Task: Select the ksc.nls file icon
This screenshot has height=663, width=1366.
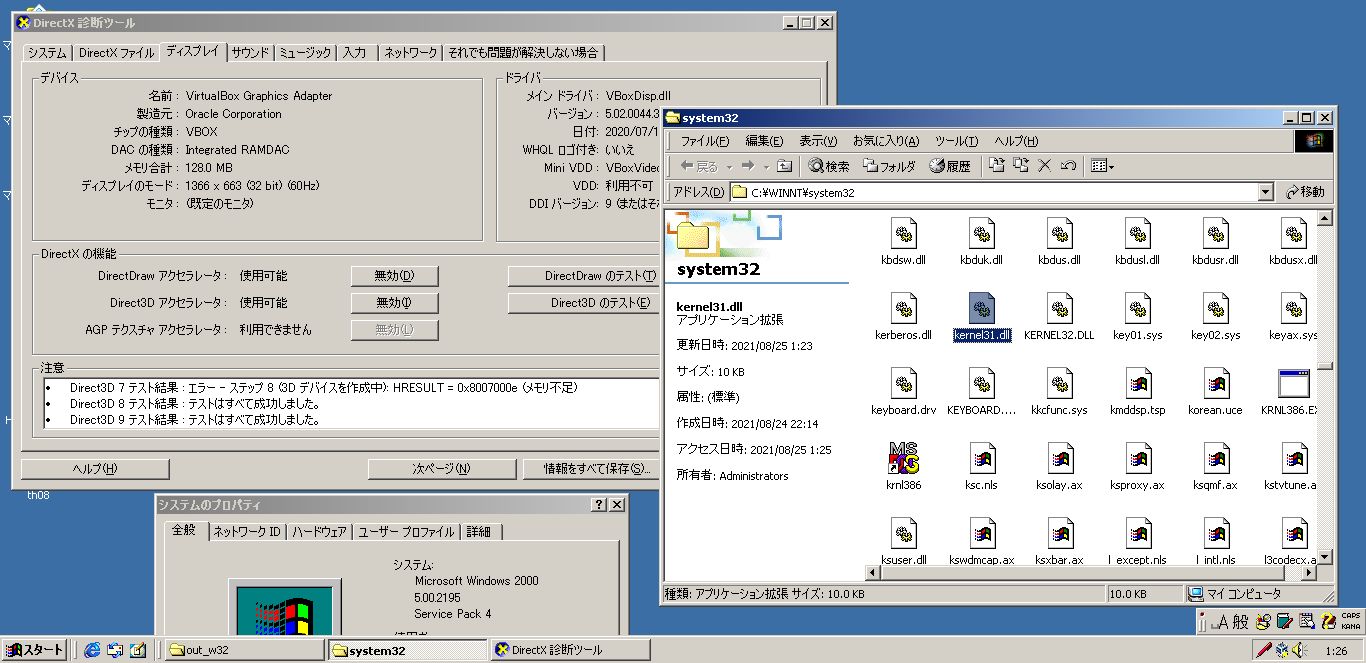Action: [x=982, y=459]
